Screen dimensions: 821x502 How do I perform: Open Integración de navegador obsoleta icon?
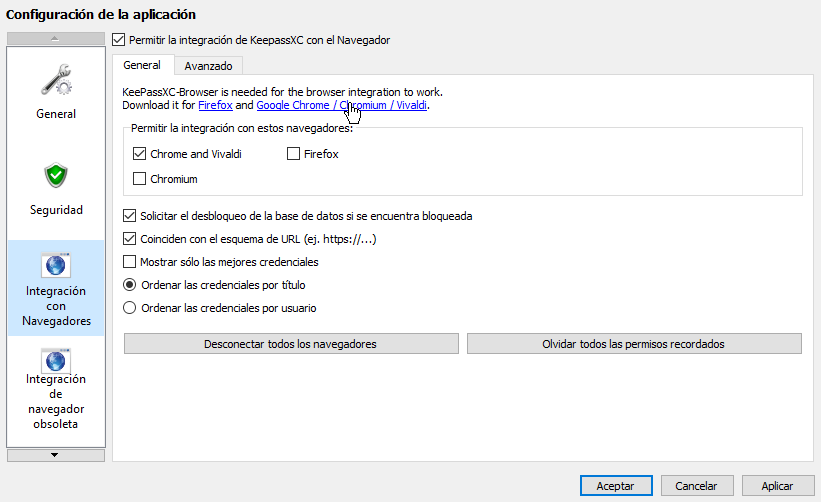[56, 361]
